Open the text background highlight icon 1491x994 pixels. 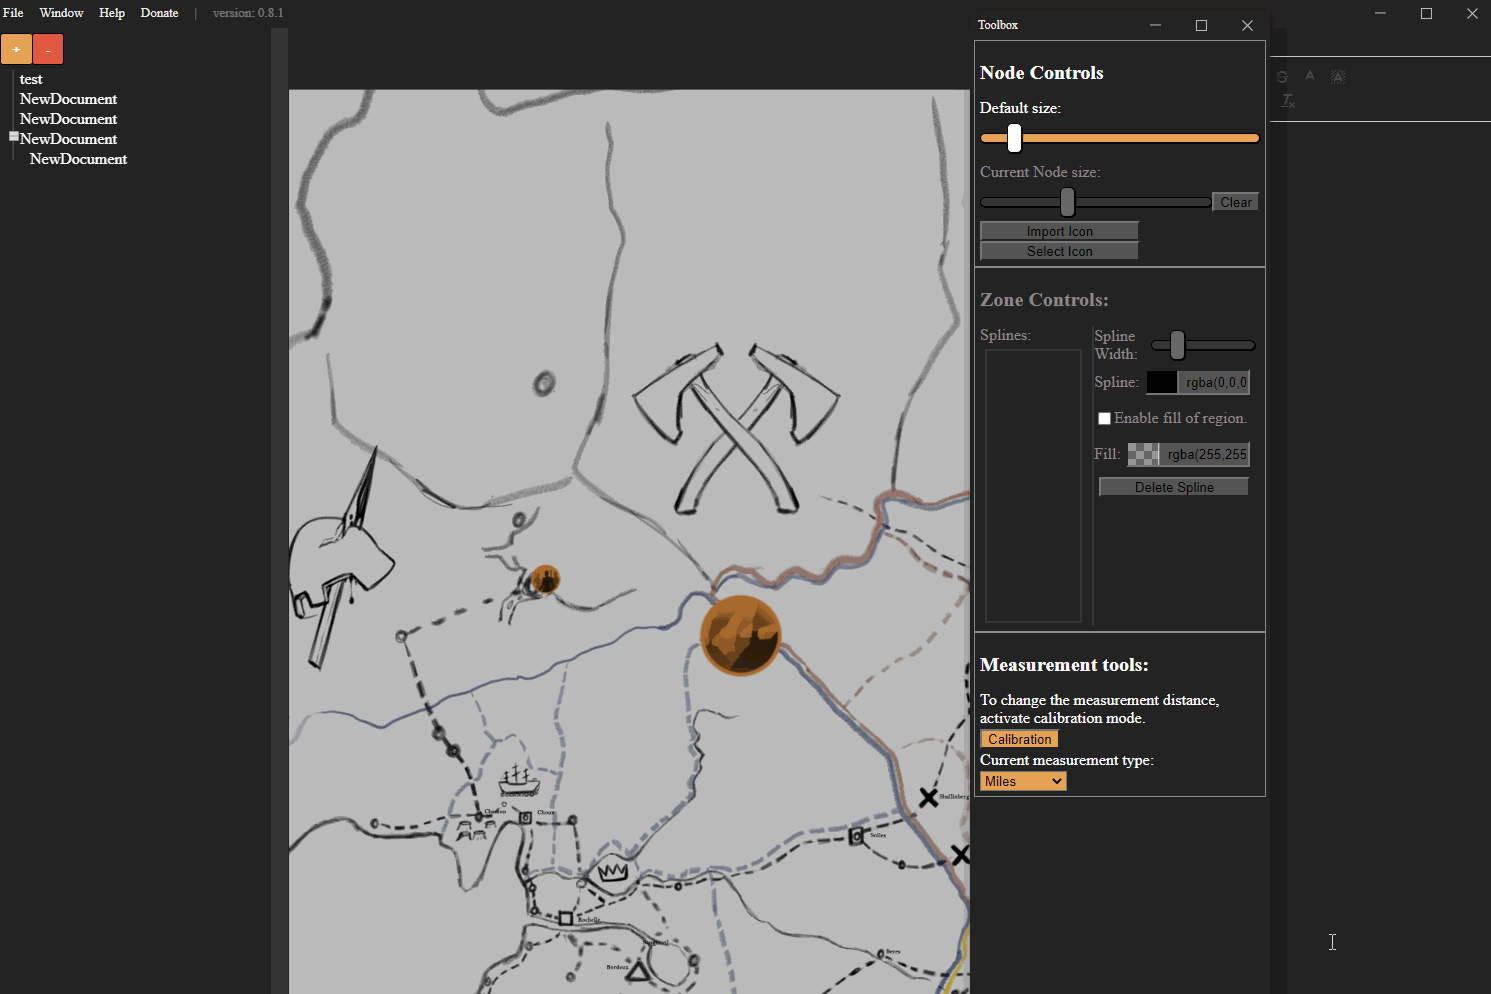pos(1338,76)
